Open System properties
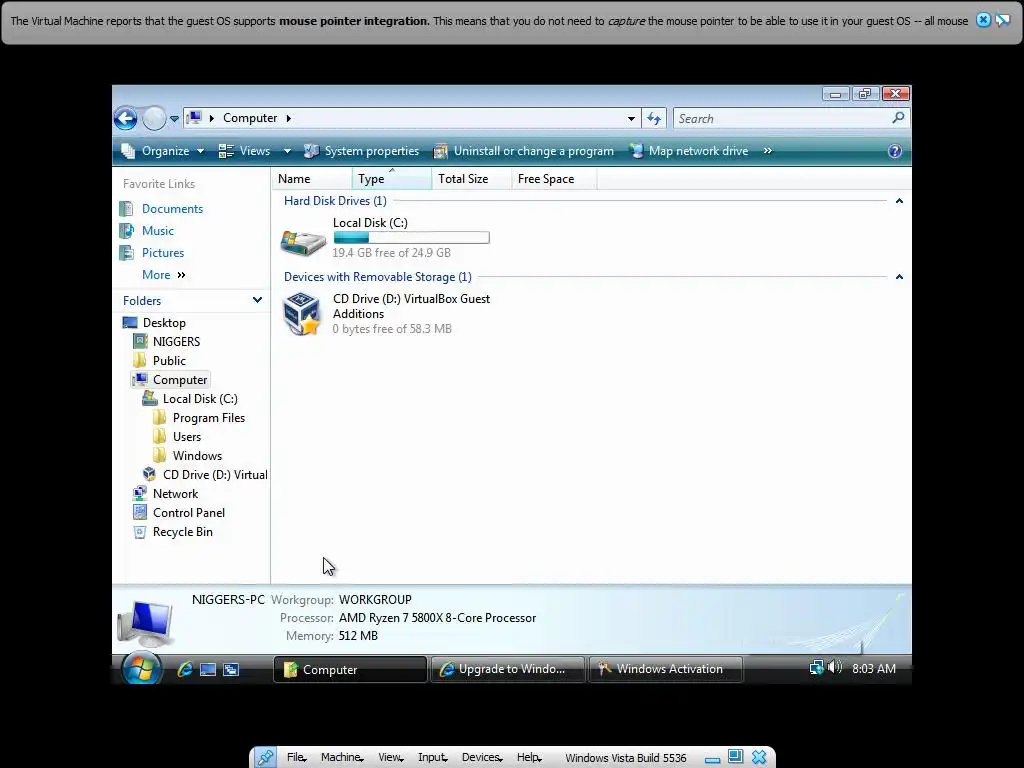1024x768 pixels. point(362,151)
